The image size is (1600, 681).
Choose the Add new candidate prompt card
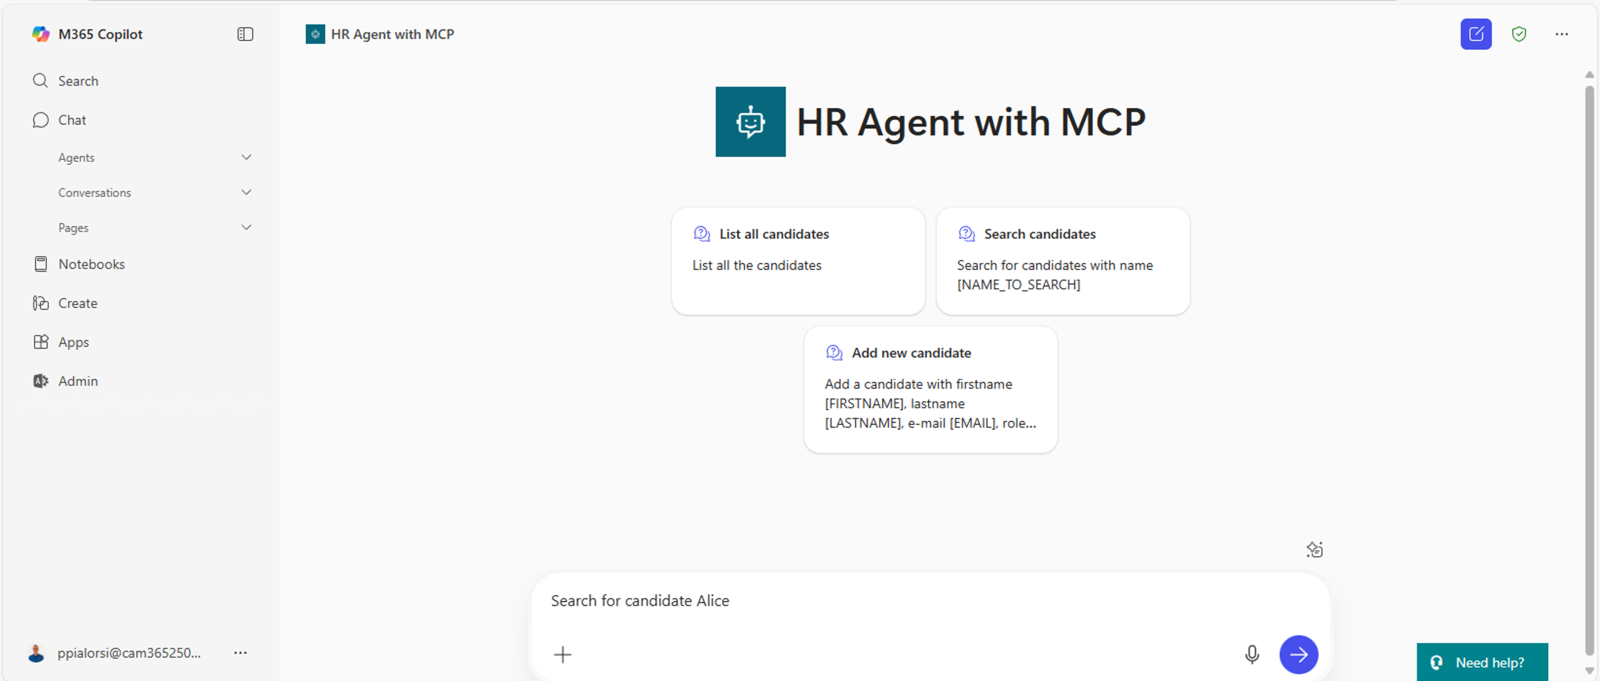(931, 390)
